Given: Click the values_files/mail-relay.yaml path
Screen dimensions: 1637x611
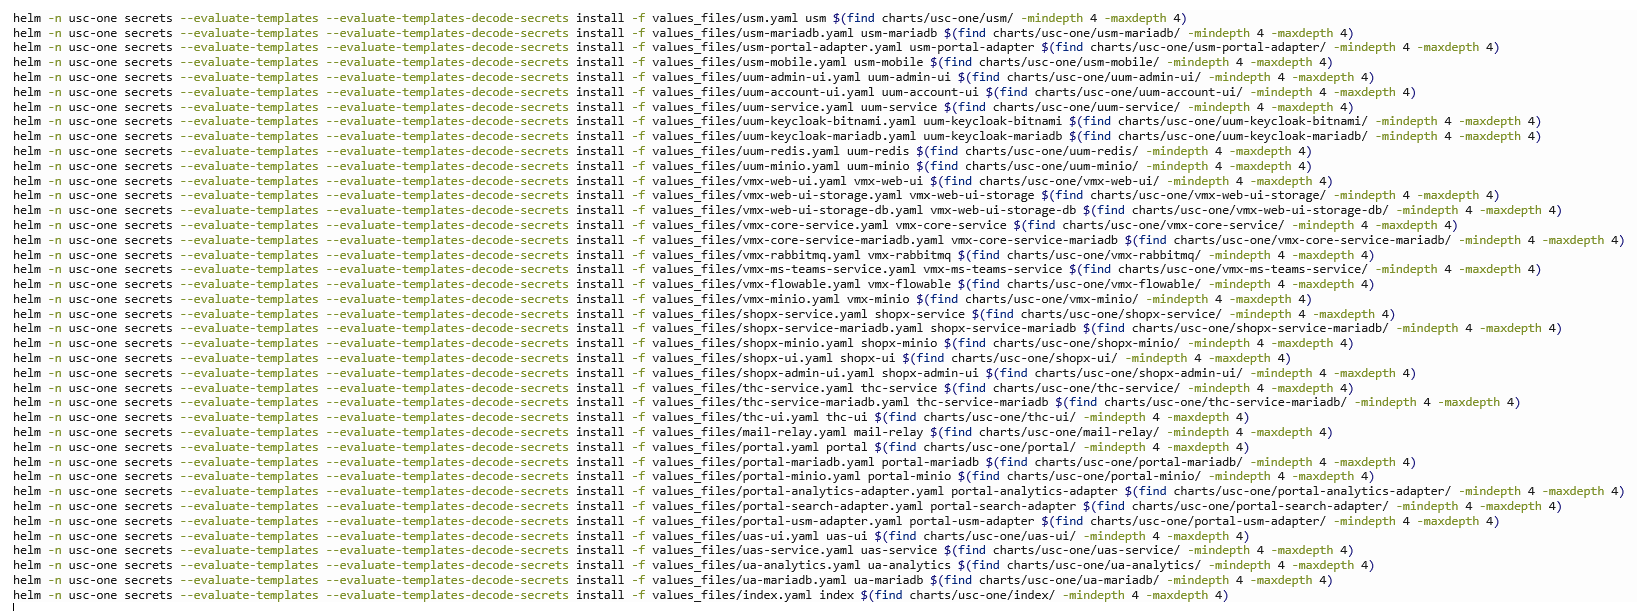Looking at the screenshot, I should pos(749,432).
